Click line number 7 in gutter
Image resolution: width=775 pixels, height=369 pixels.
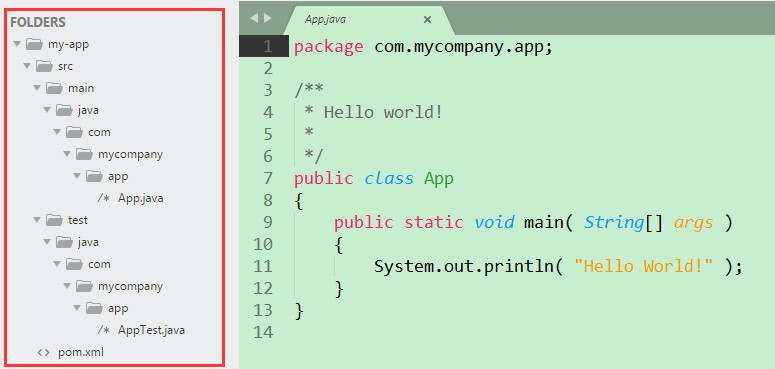tap(267, 178)
